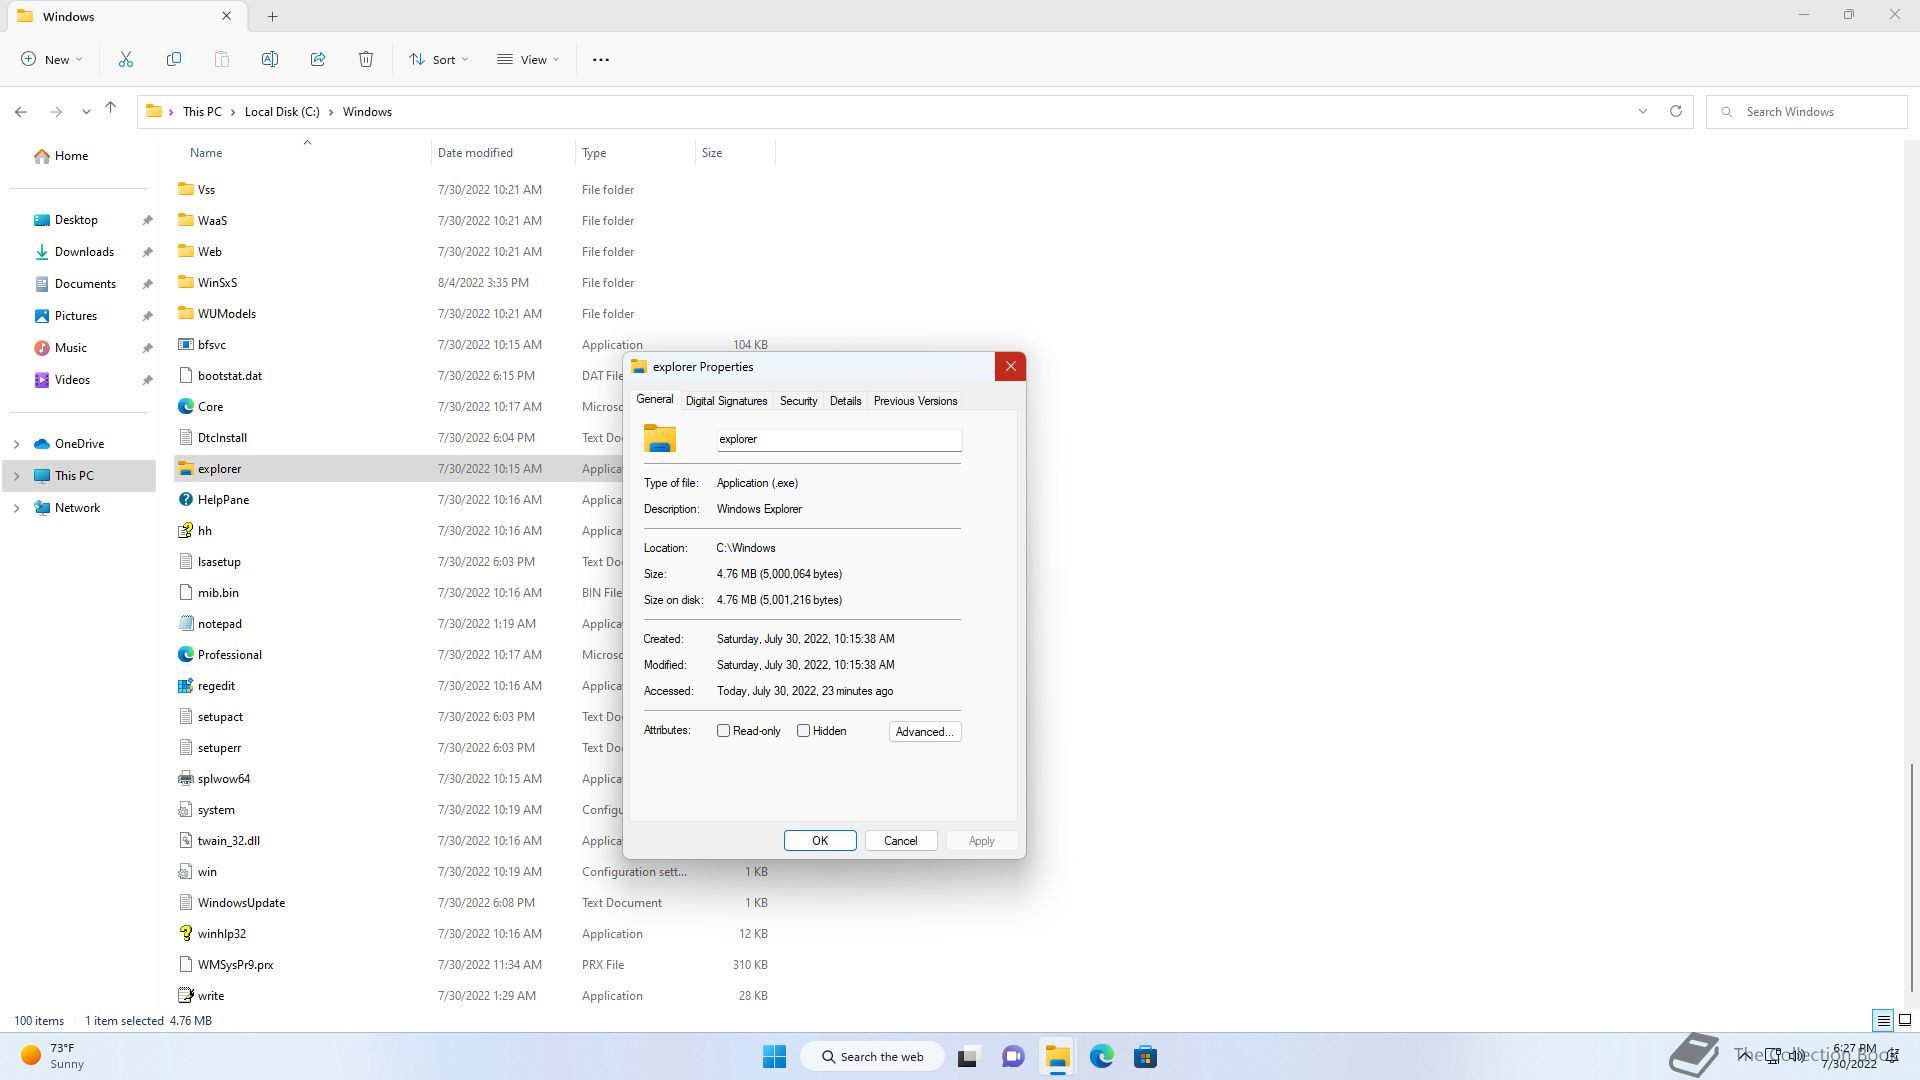This screenshot has width=1920, height=1080.
Task: Click OK in explorer Properties
Action: pos(820,841)
